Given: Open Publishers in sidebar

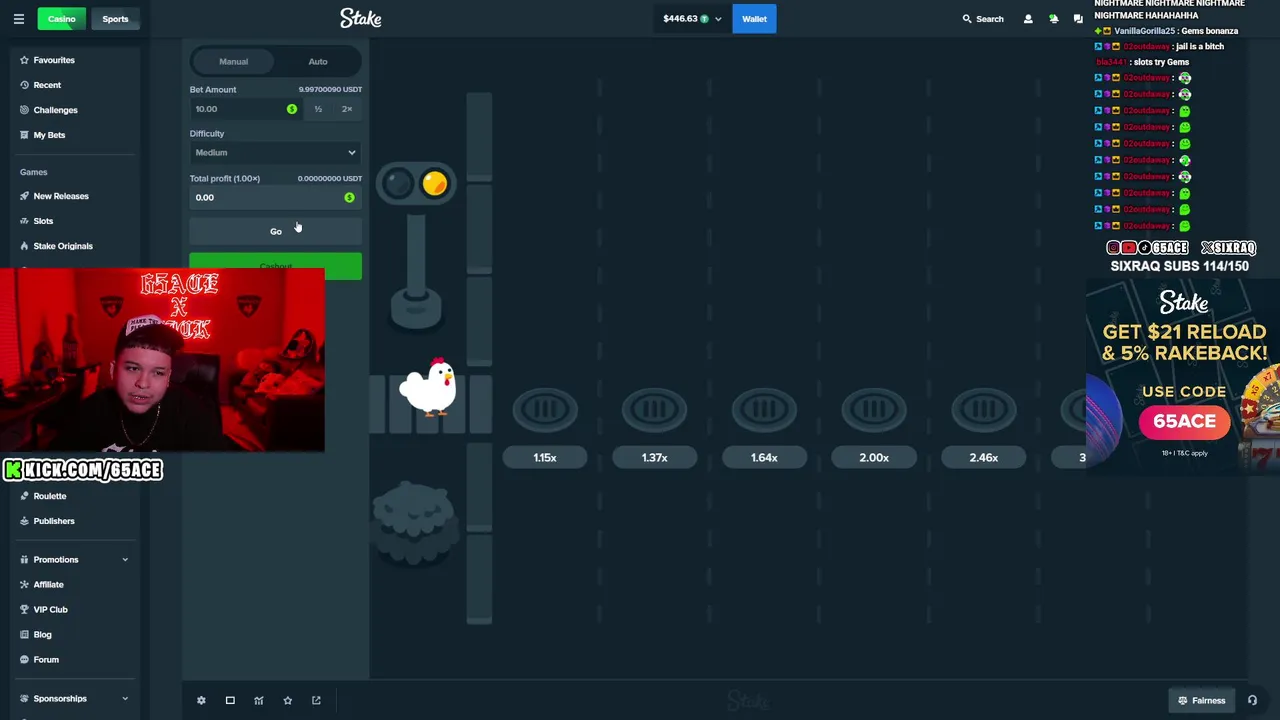Looking at the screenshot, I should click(x=54, y=521).
